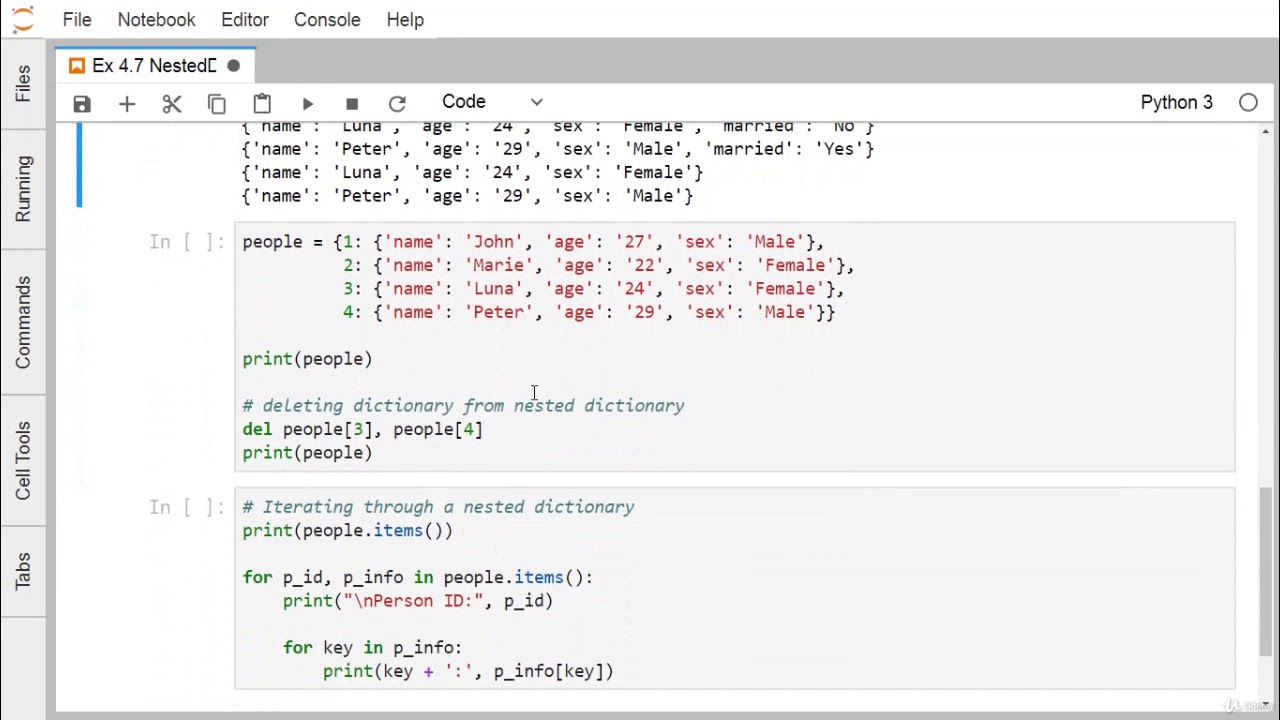Paste cell using the clipboard icon
The image size is (1280, 720).
262,103
